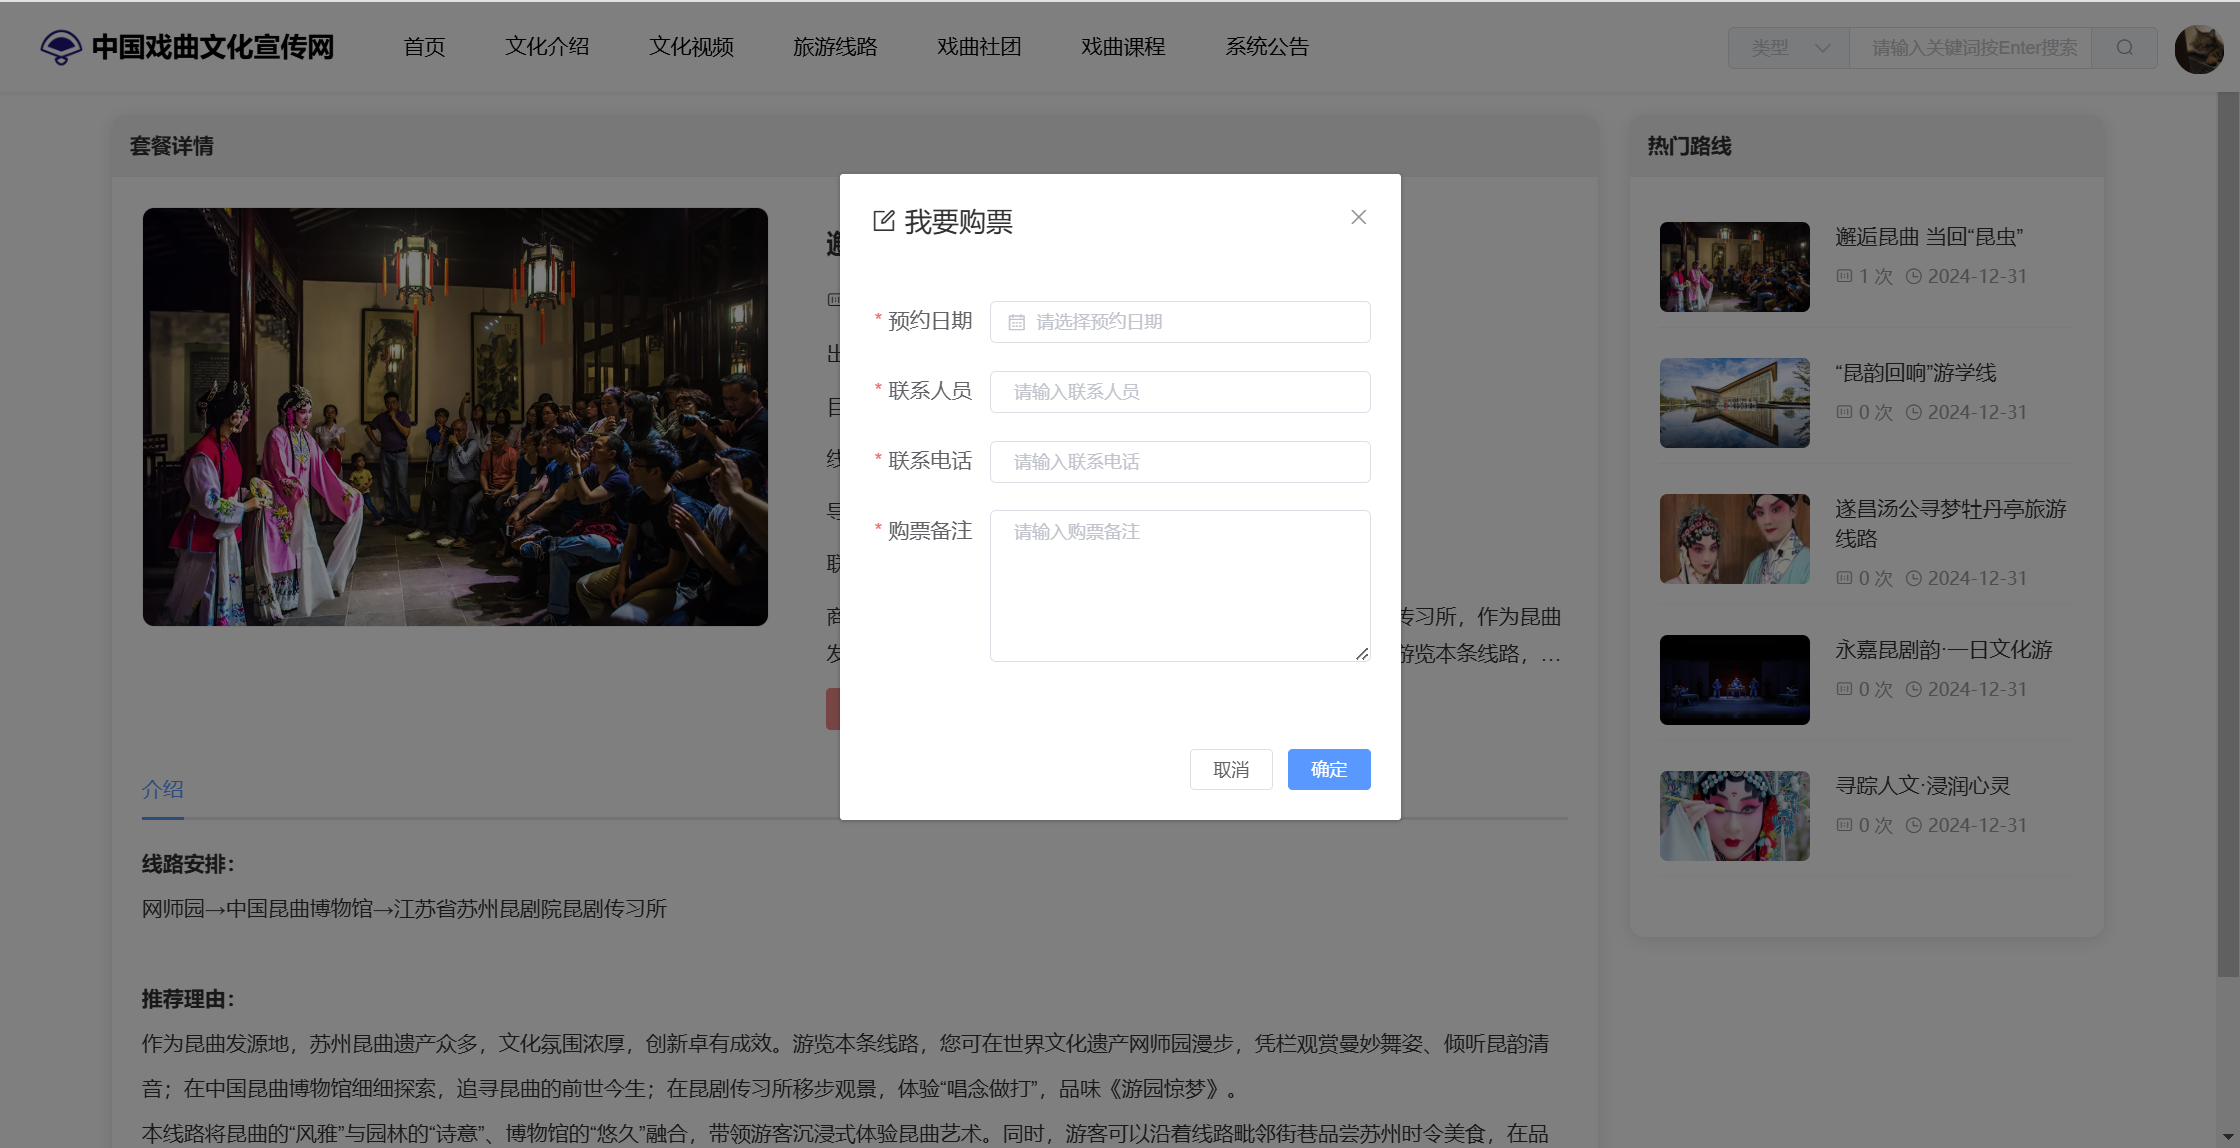Click the site logo fan icon
Image resolution: width=2240 pixels, height=1148 pixels.
tap(61, 47)
